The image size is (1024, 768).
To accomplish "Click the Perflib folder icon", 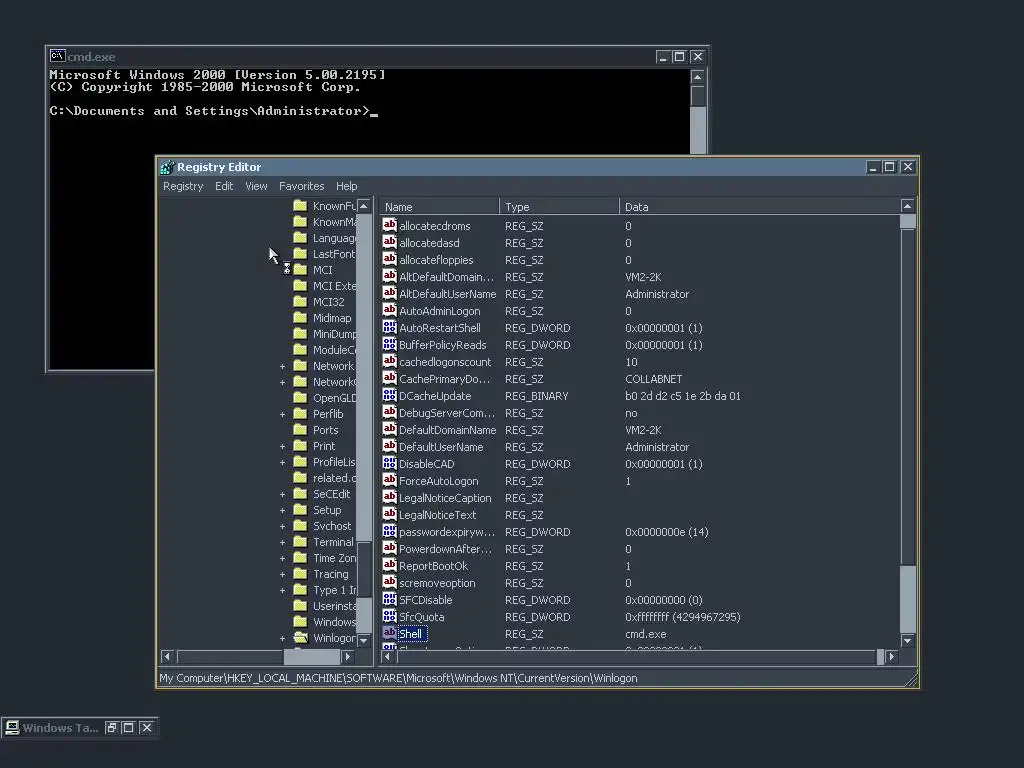I will [300, 413].
